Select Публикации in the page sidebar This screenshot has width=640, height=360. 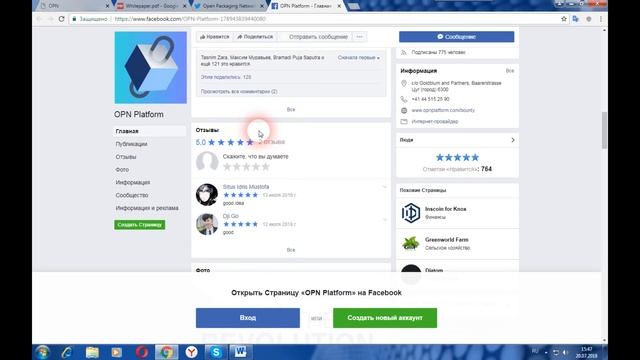point(131,144)
